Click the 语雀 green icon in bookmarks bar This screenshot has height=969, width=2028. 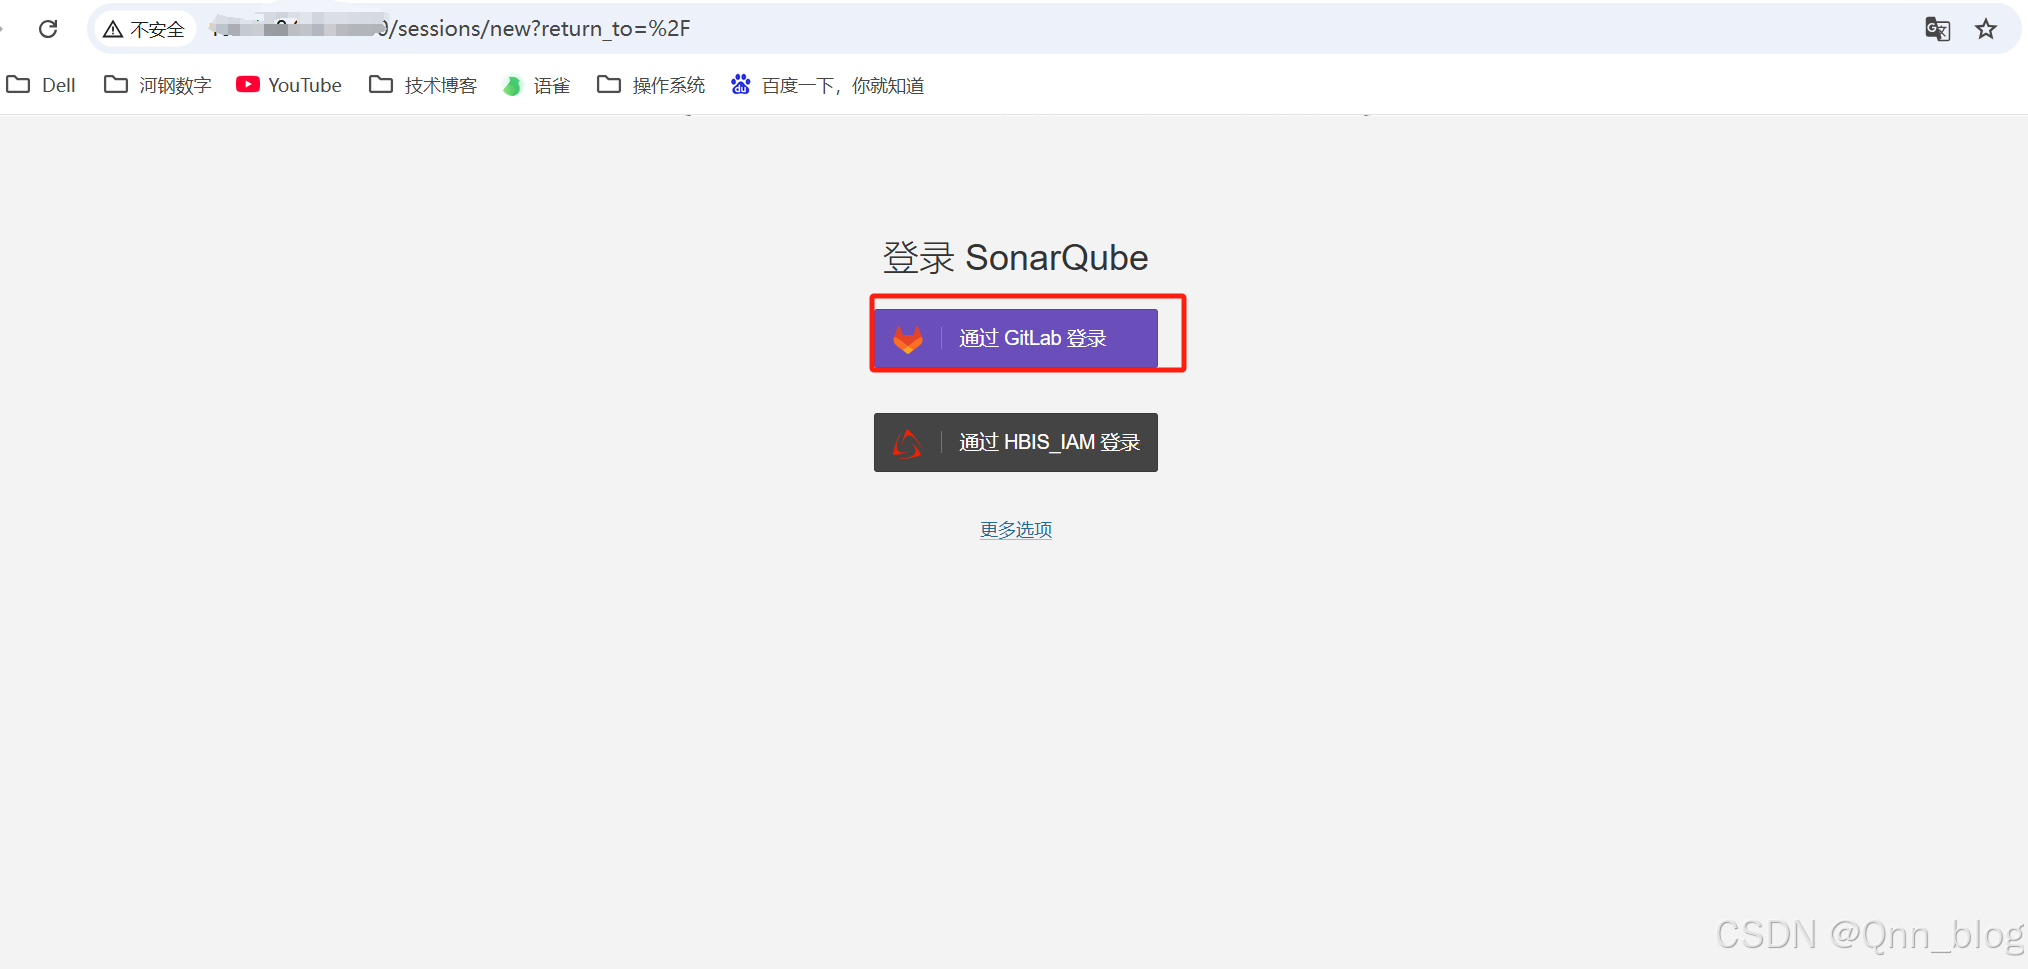512,85
